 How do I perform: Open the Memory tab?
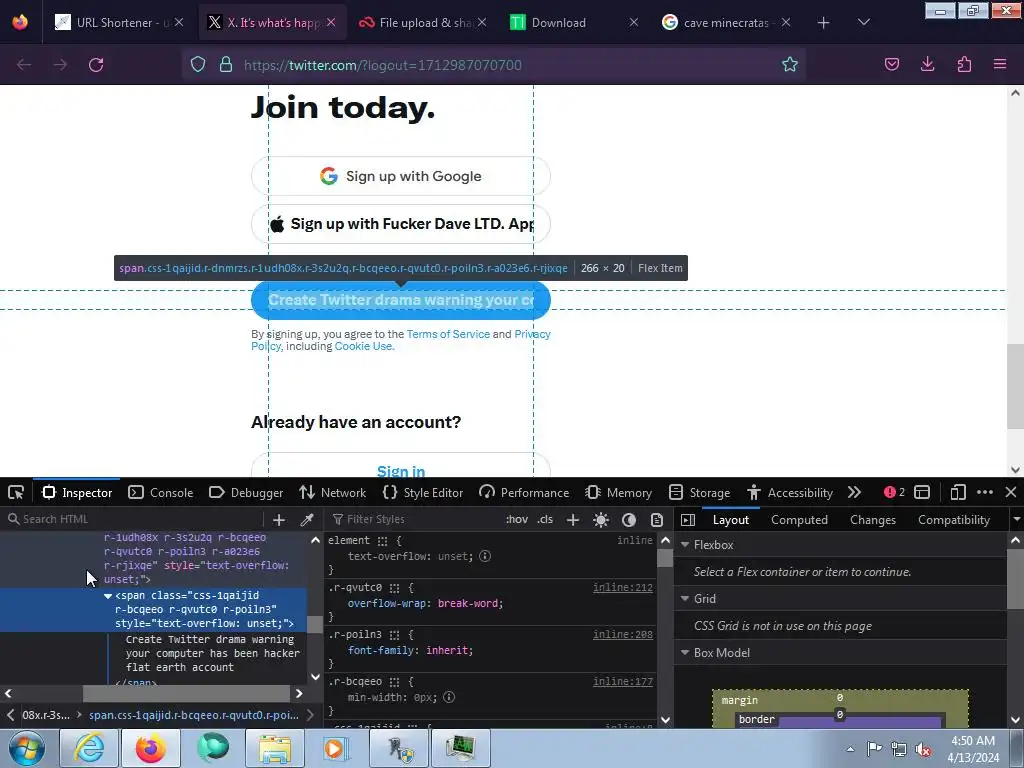click(618, 492)
